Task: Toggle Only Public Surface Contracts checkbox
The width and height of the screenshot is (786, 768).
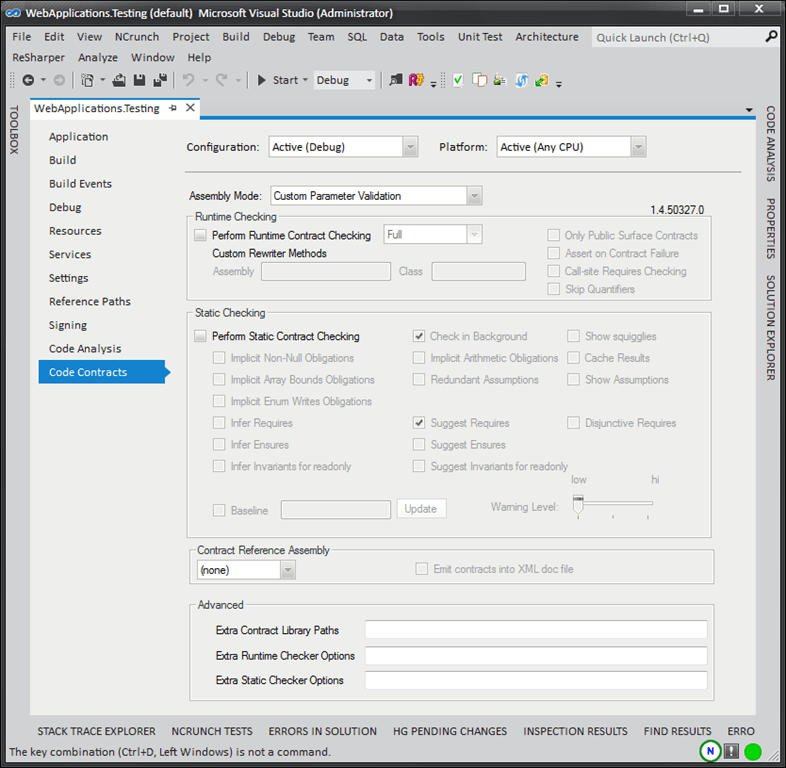Action: pyautogui.click(x=553, y=235)
